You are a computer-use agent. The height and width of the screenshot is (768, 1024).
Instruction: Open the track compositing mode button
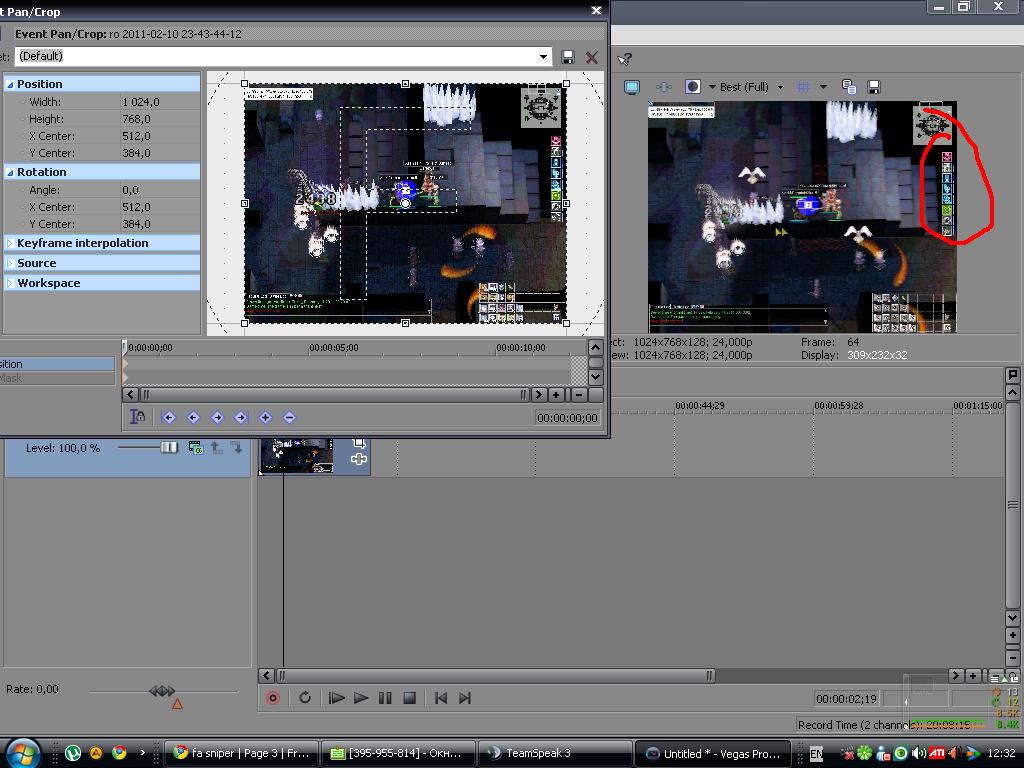(x=195, y=447)
